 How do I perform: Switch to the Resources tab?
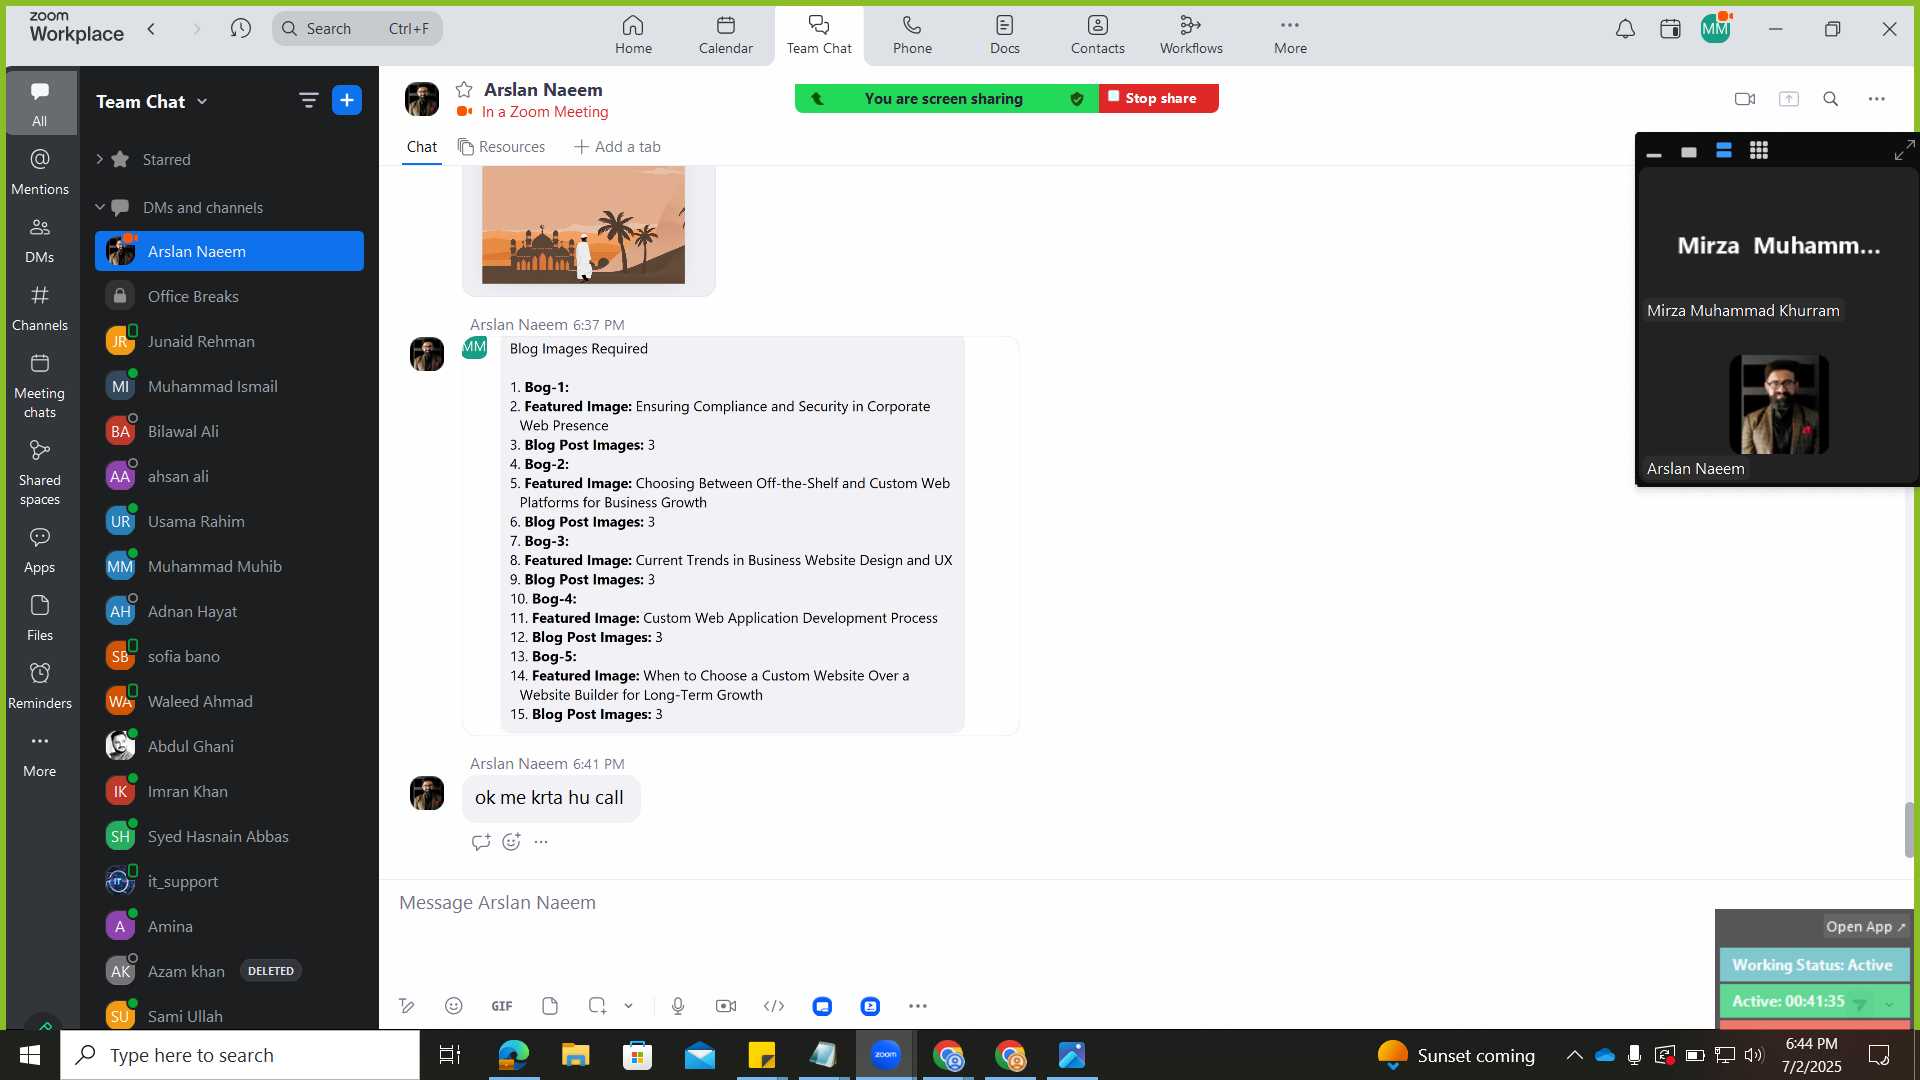[501, 147]
